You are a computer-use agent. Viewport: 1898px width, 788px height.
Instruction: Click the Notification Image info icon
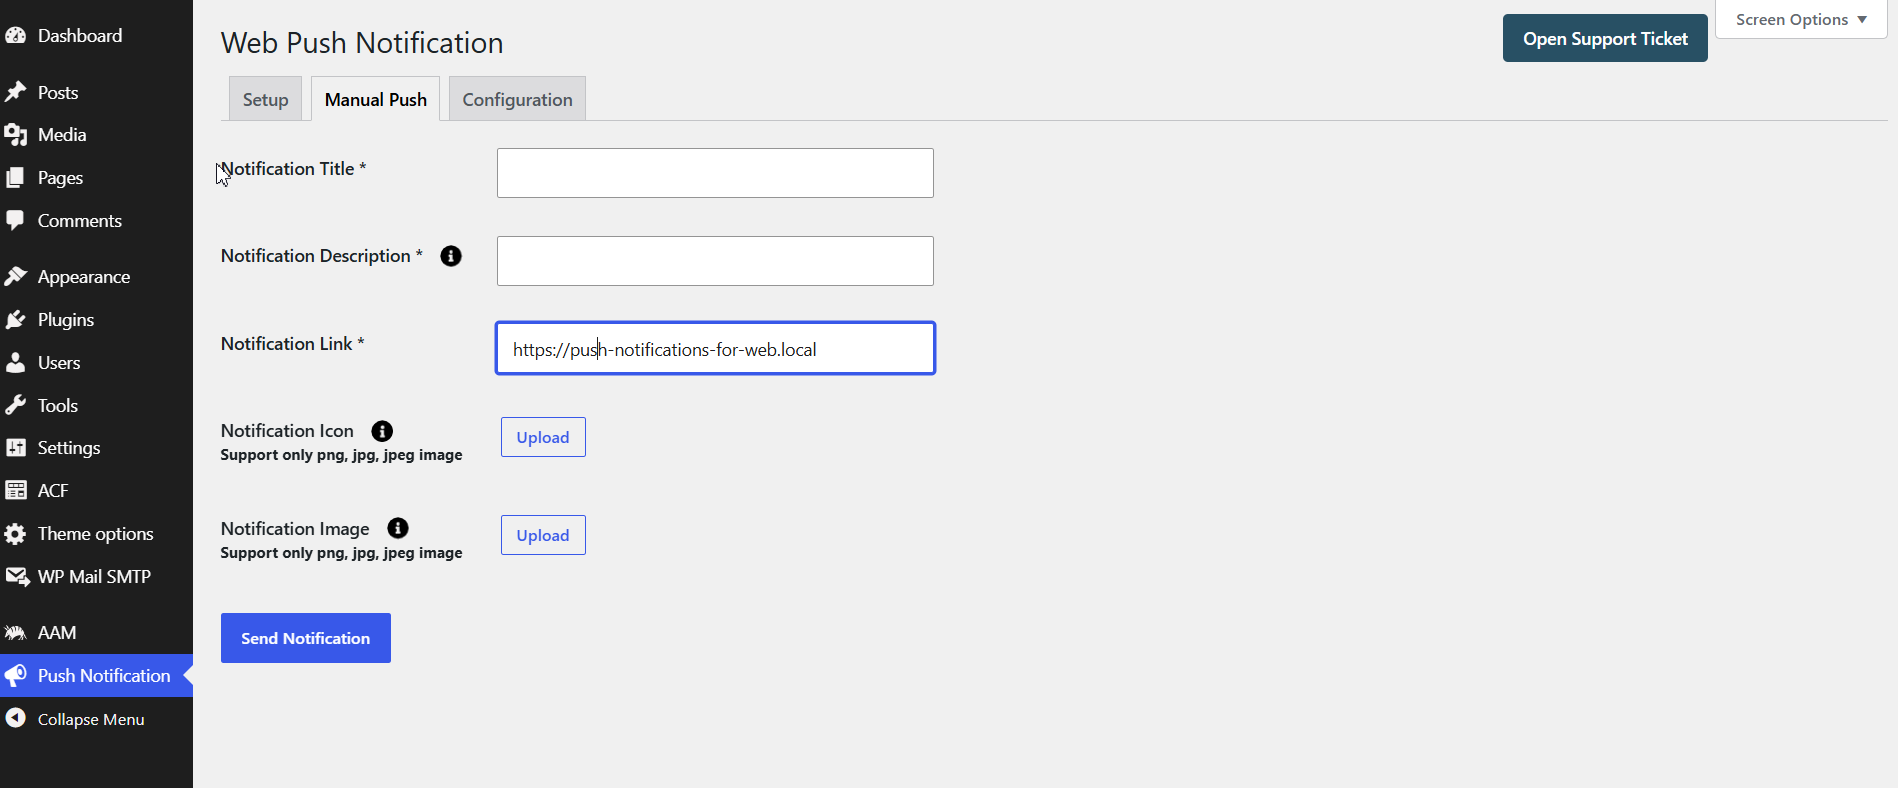398,528
